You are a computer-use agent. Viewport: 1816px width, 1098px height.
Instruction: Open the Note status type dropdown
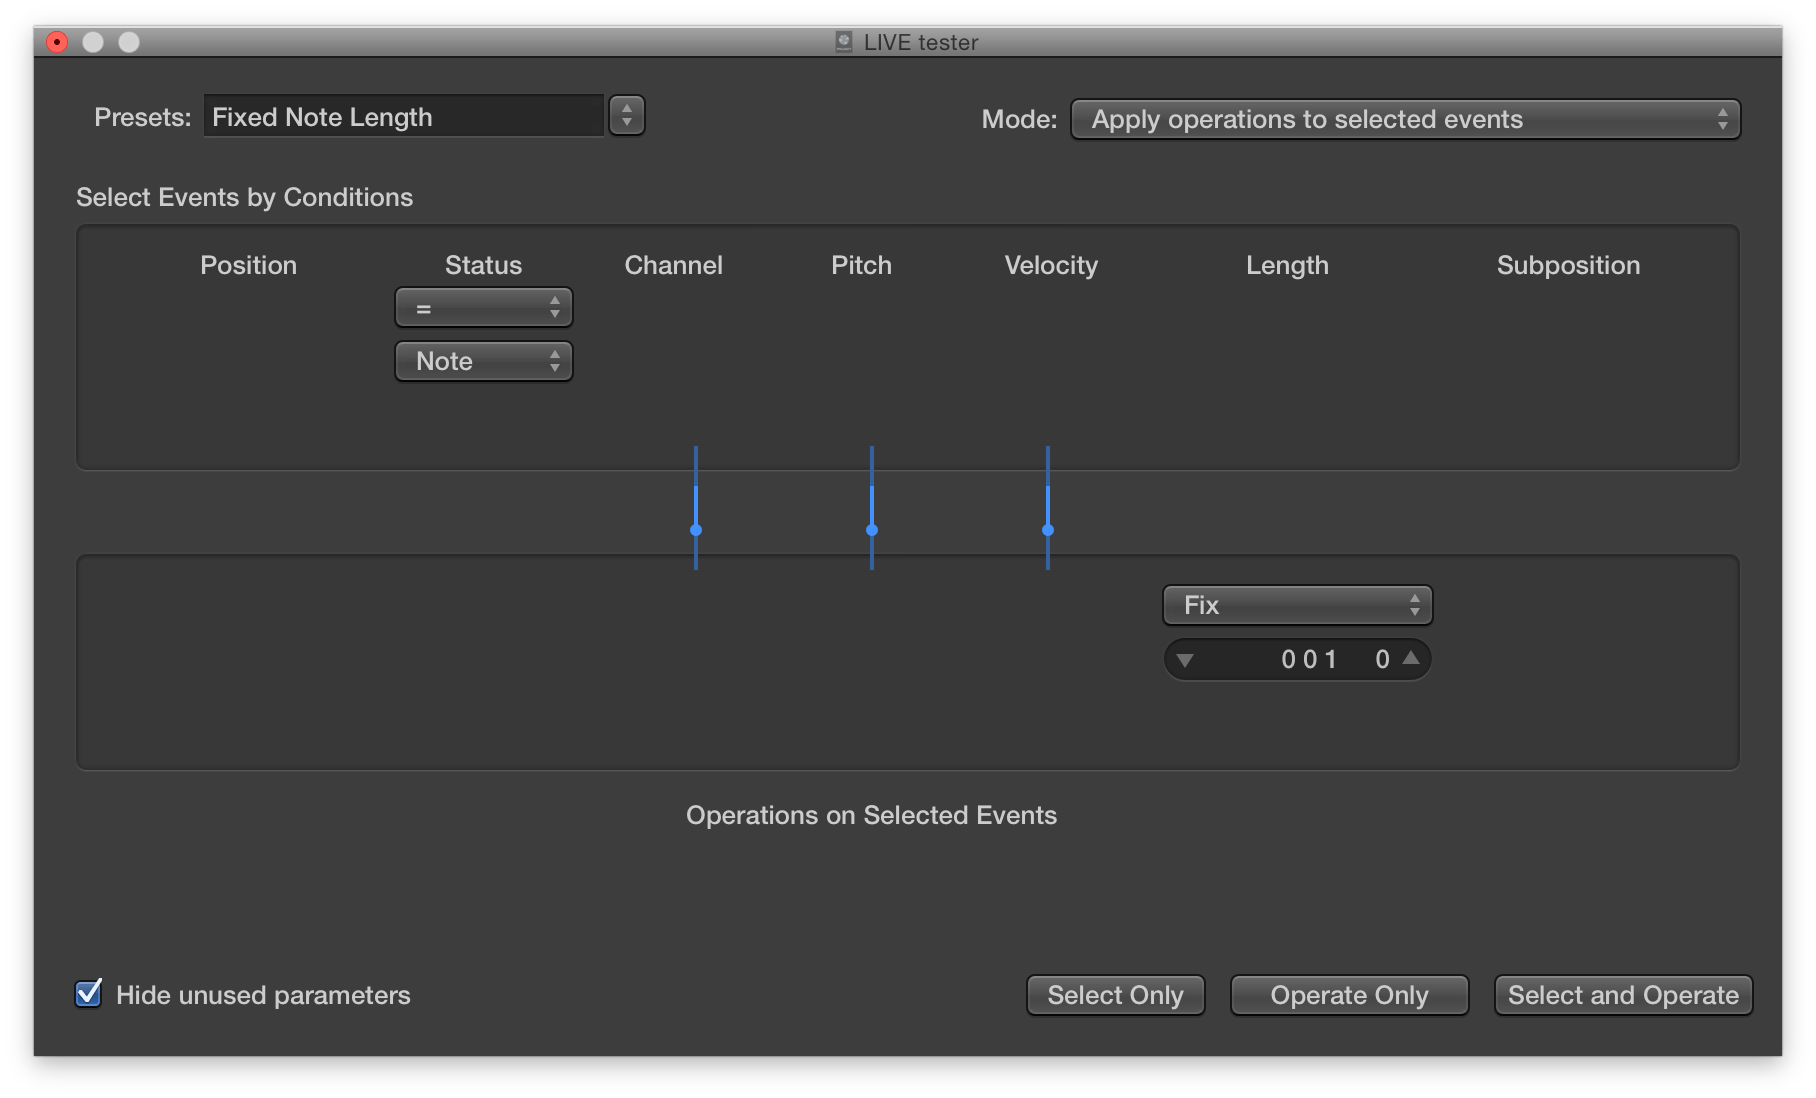click(483, 361)
